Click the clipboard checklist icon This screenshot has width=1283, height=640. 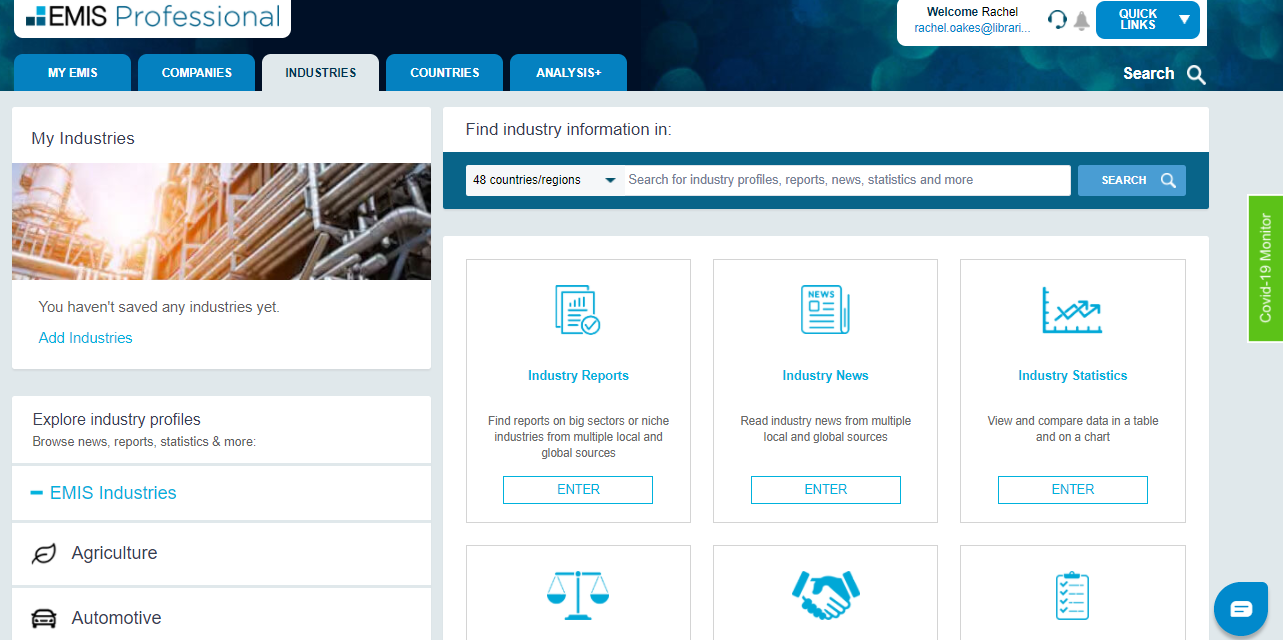tap(1072, 595)
